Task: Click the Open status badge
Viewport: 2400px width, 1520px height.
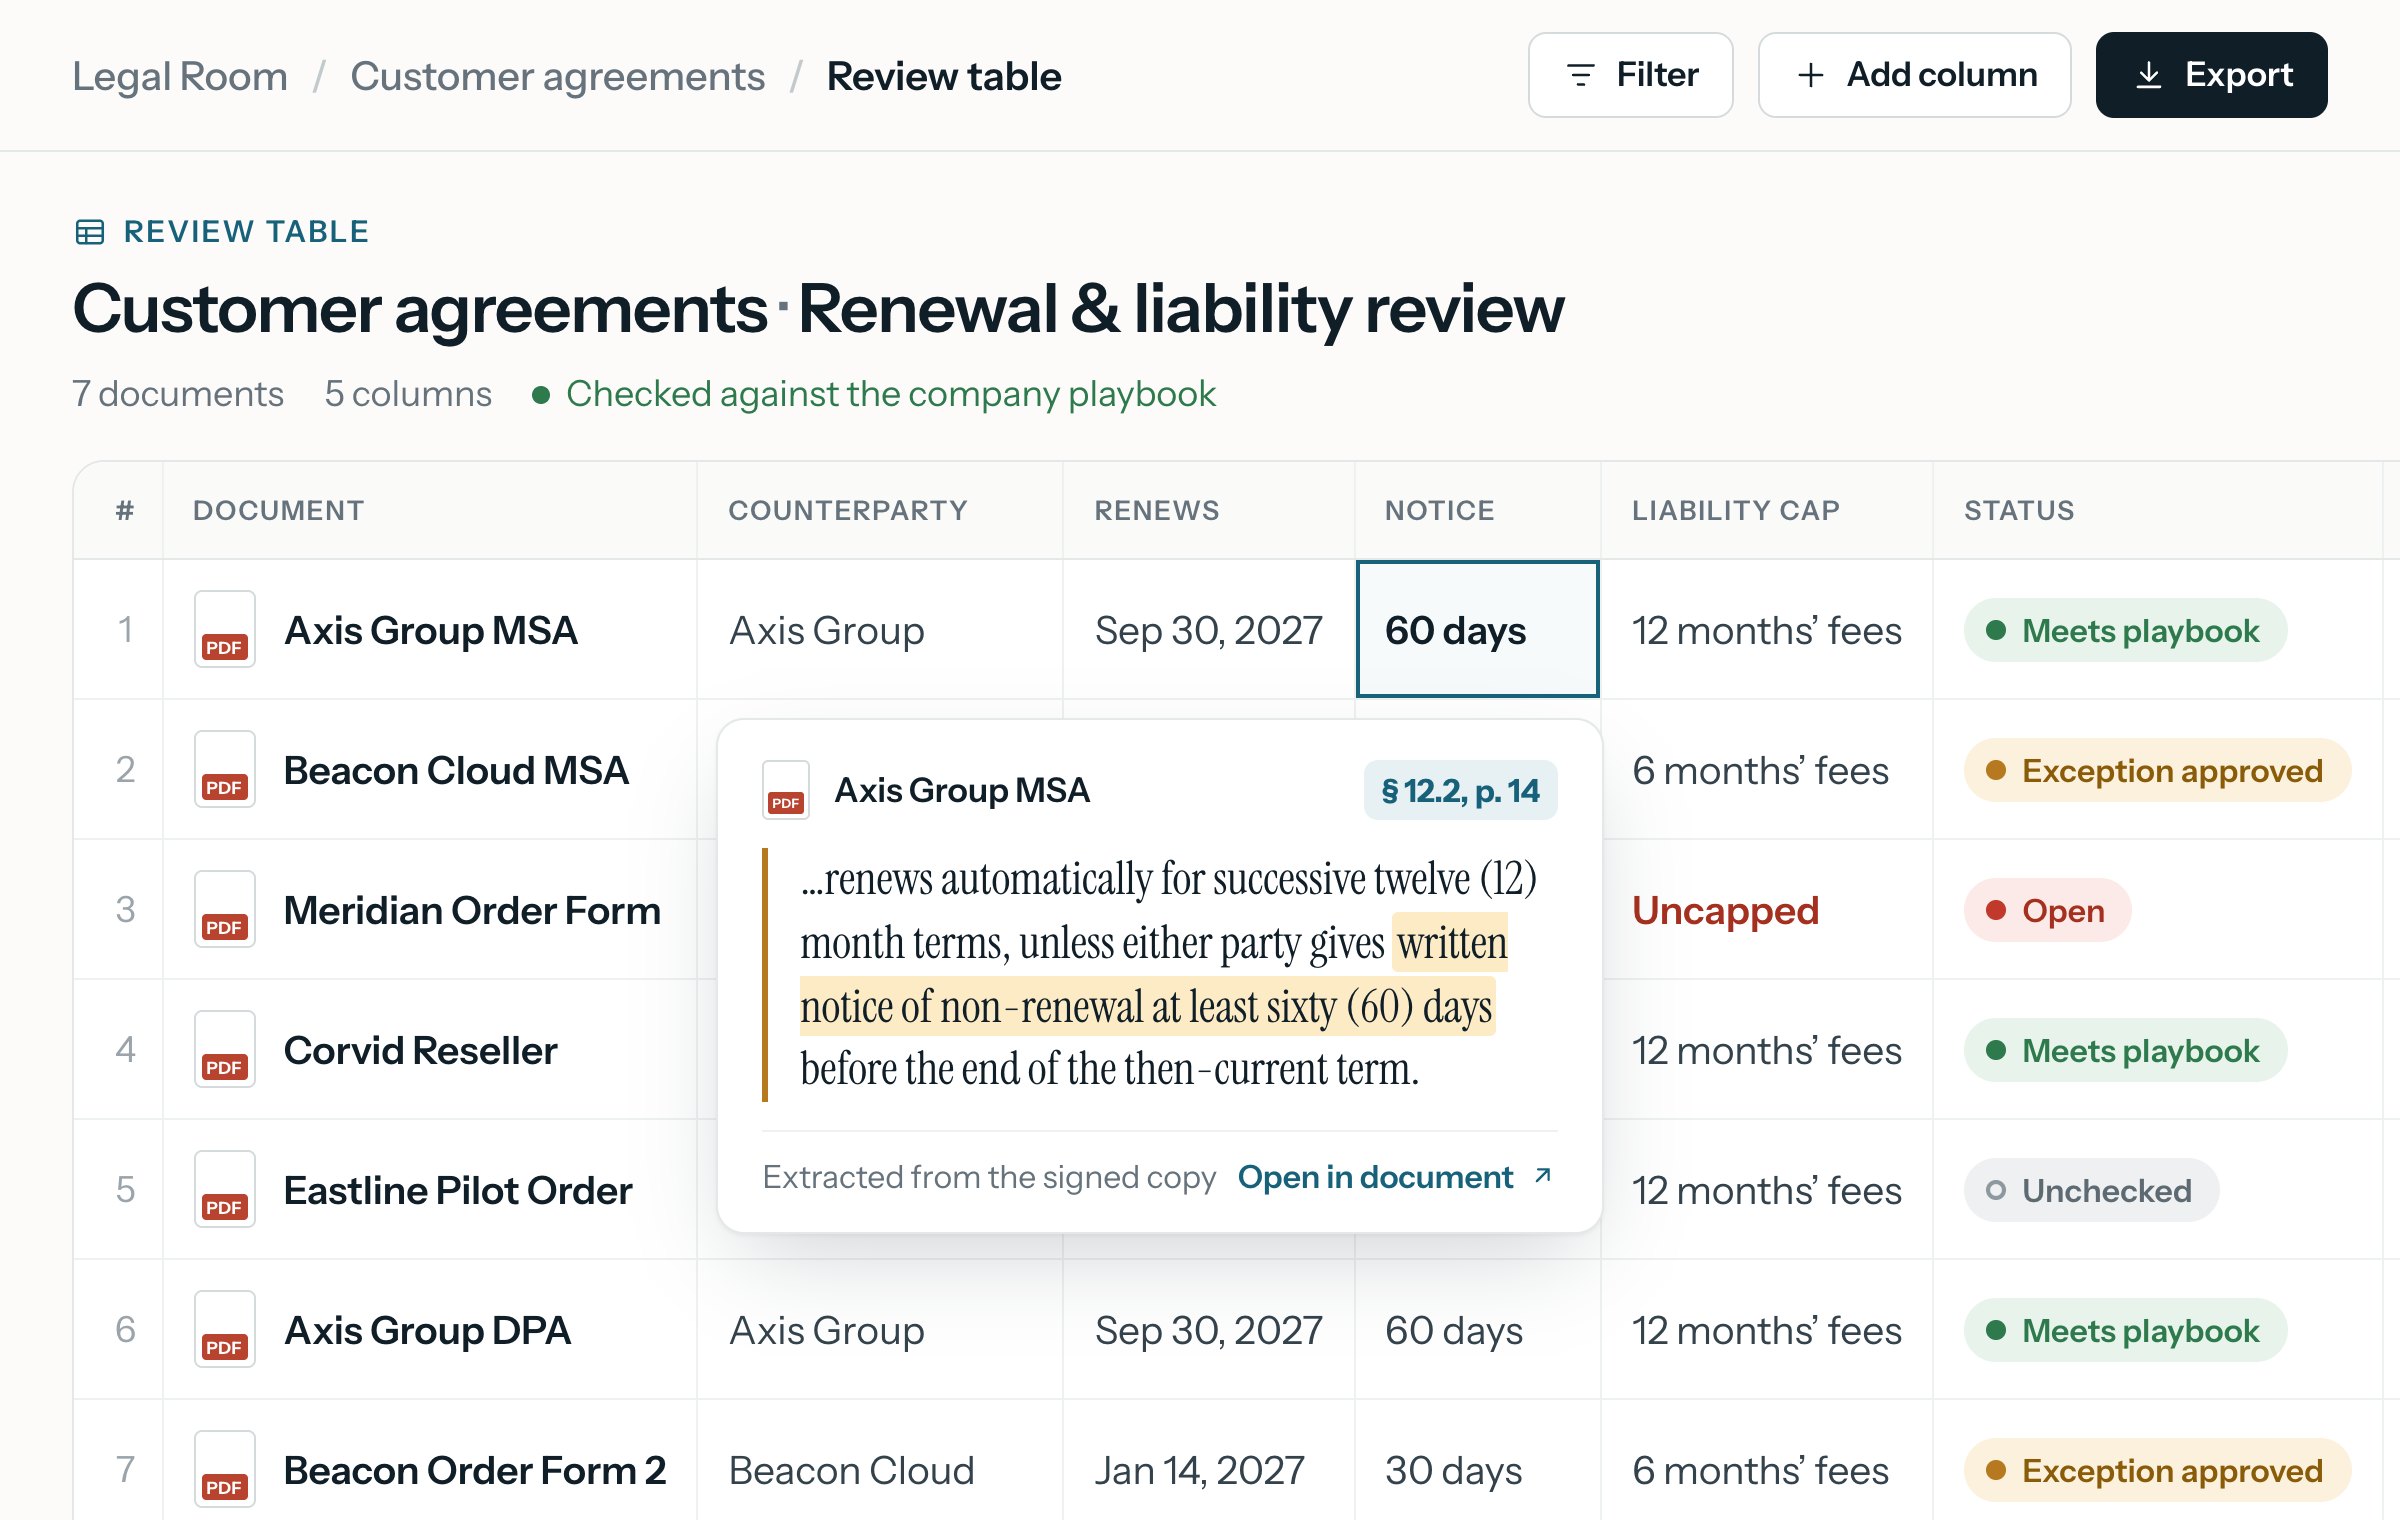Action: pos(2047,910)
